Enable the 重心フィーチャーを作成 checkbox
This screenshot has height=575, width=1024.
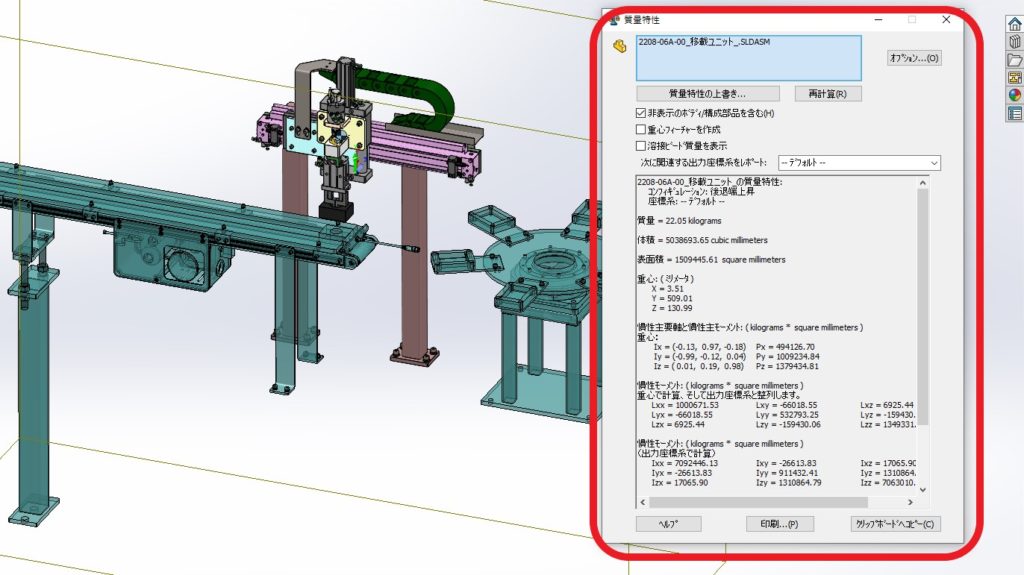tap(641, 129)
